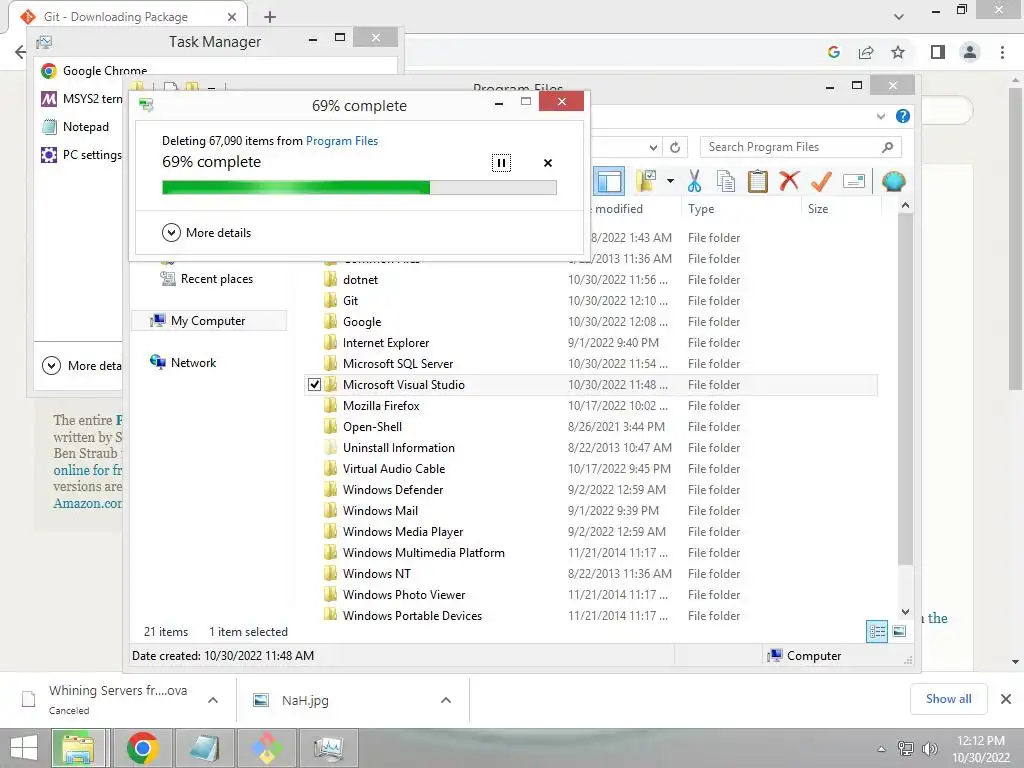
Task: Open the folder options icon in the Explorer toolbar
Action: [647, 181]
